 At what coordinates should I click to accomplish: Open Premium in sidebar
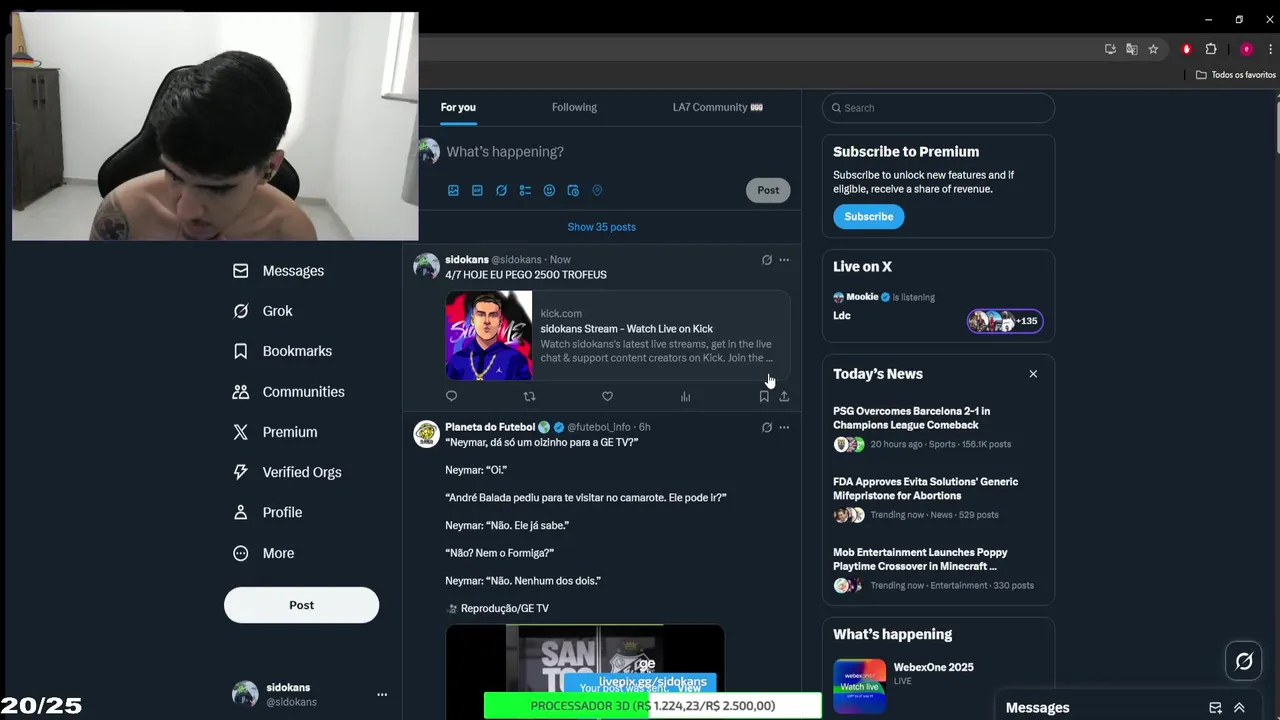point(275,432)
